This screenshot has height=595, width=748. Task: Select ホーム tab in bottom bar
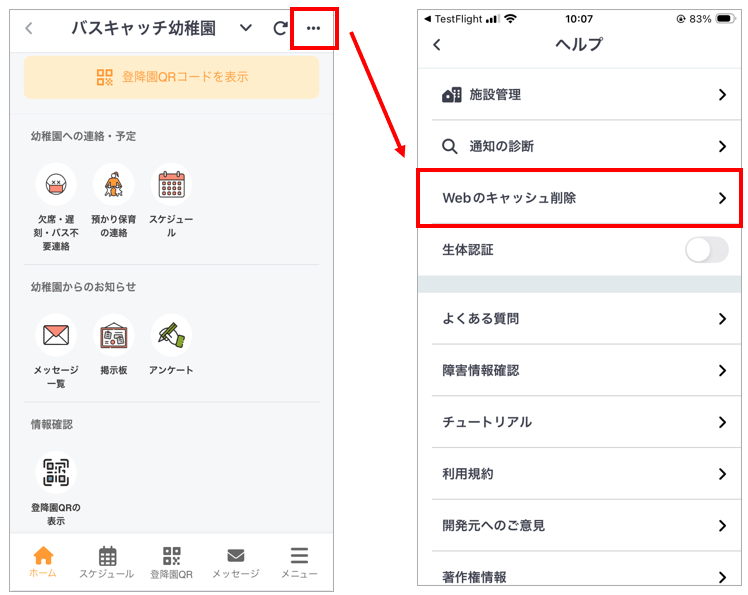(43, 563)
